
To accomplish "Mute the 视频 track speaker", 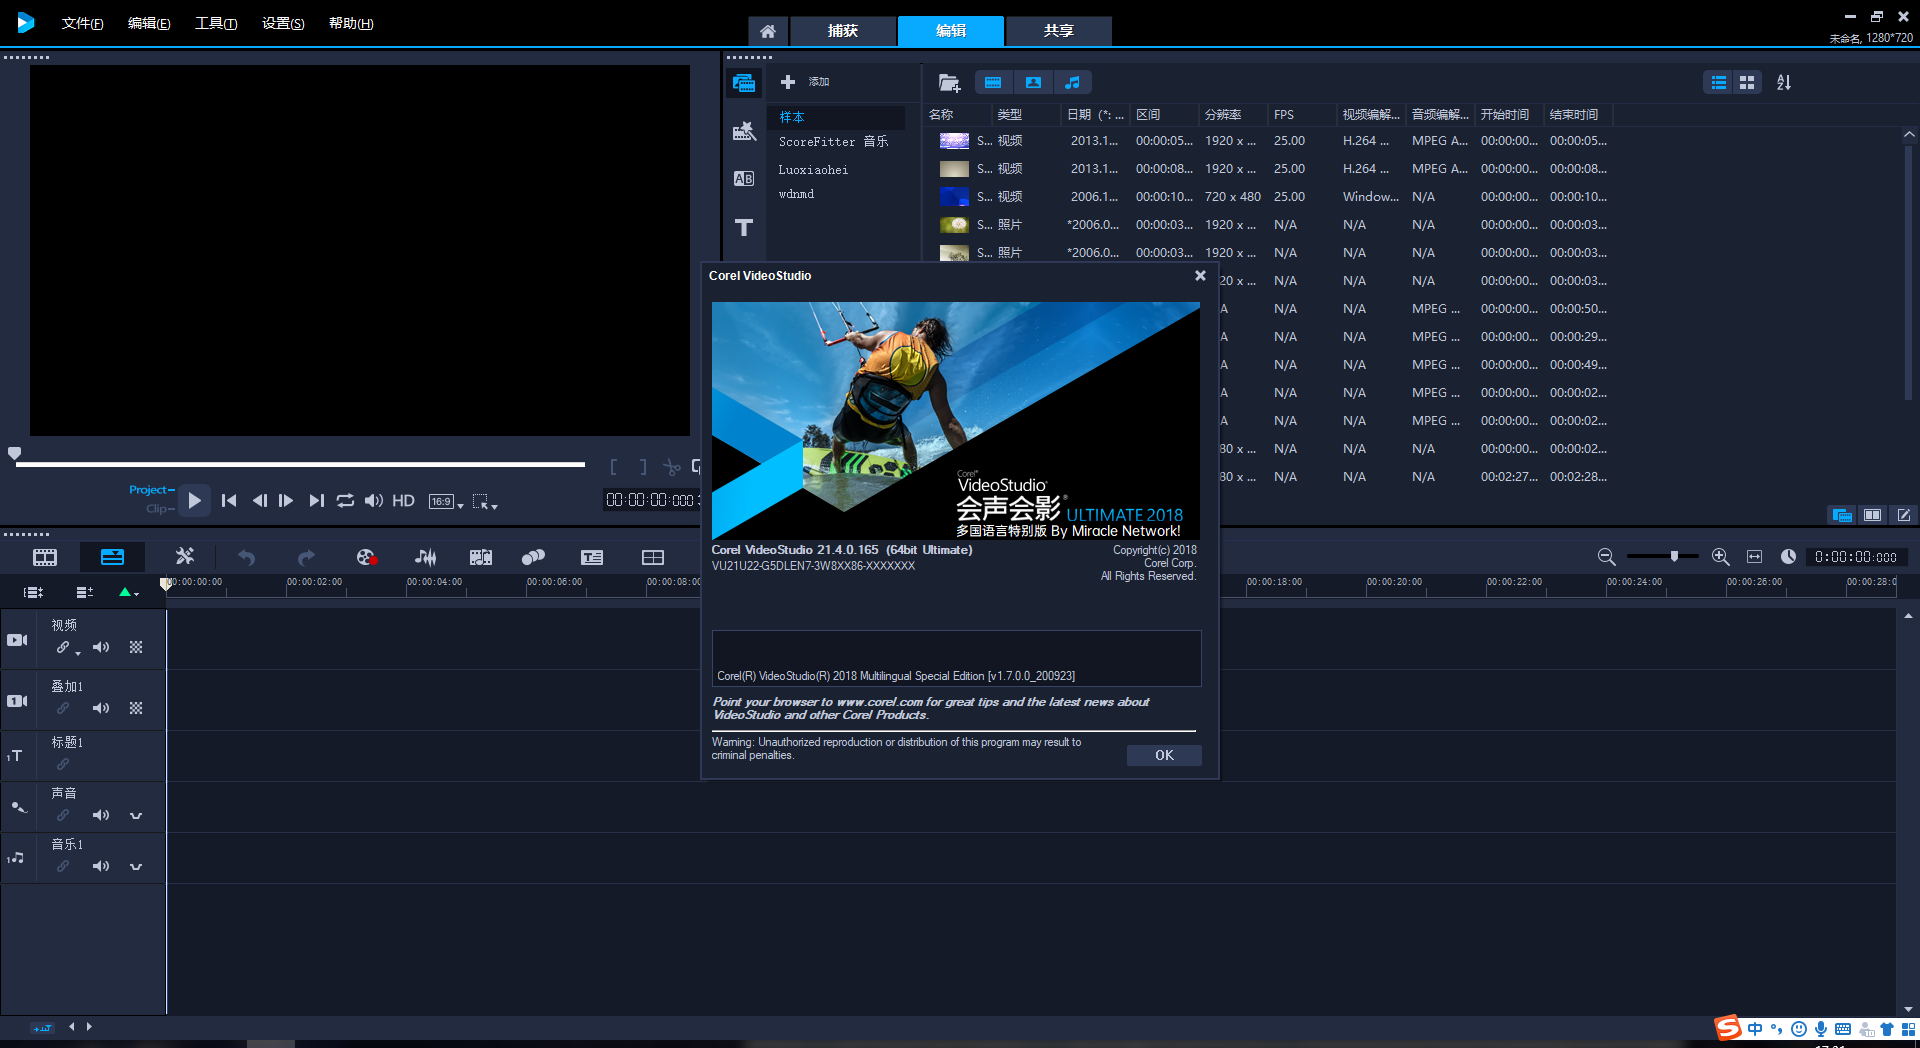I will click(101, 648).
